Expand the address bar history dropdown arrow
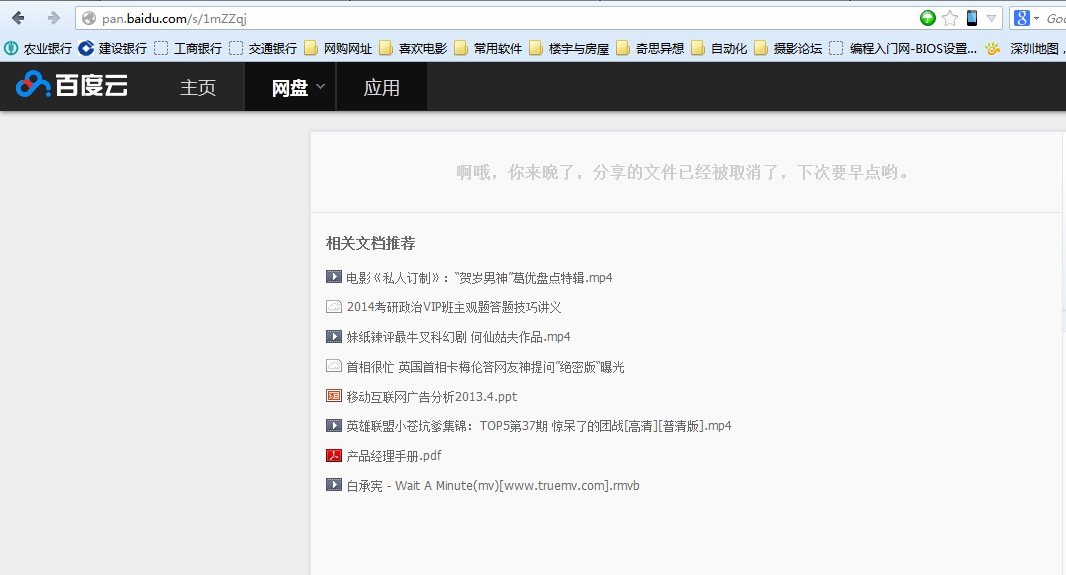 pos(991,18)
